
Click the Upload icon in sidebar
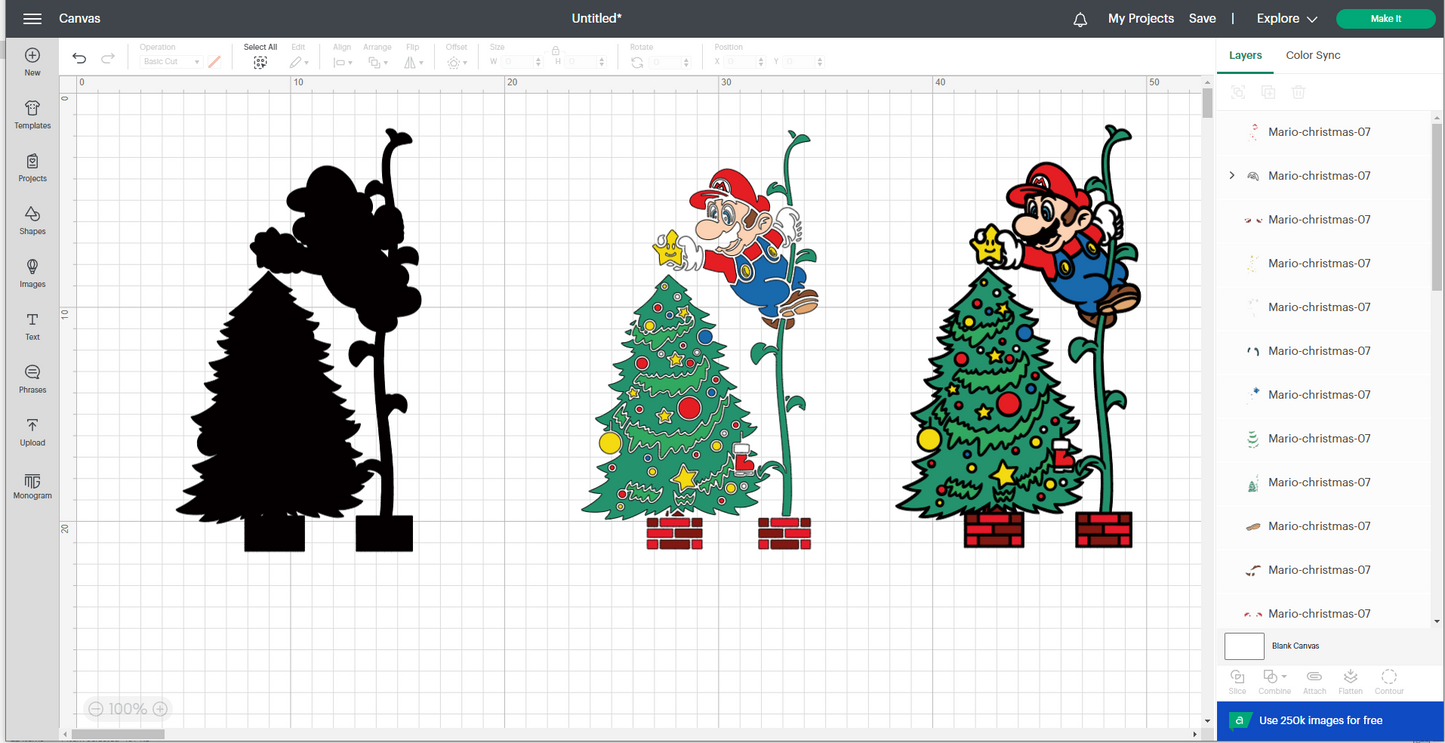[32, 431]
